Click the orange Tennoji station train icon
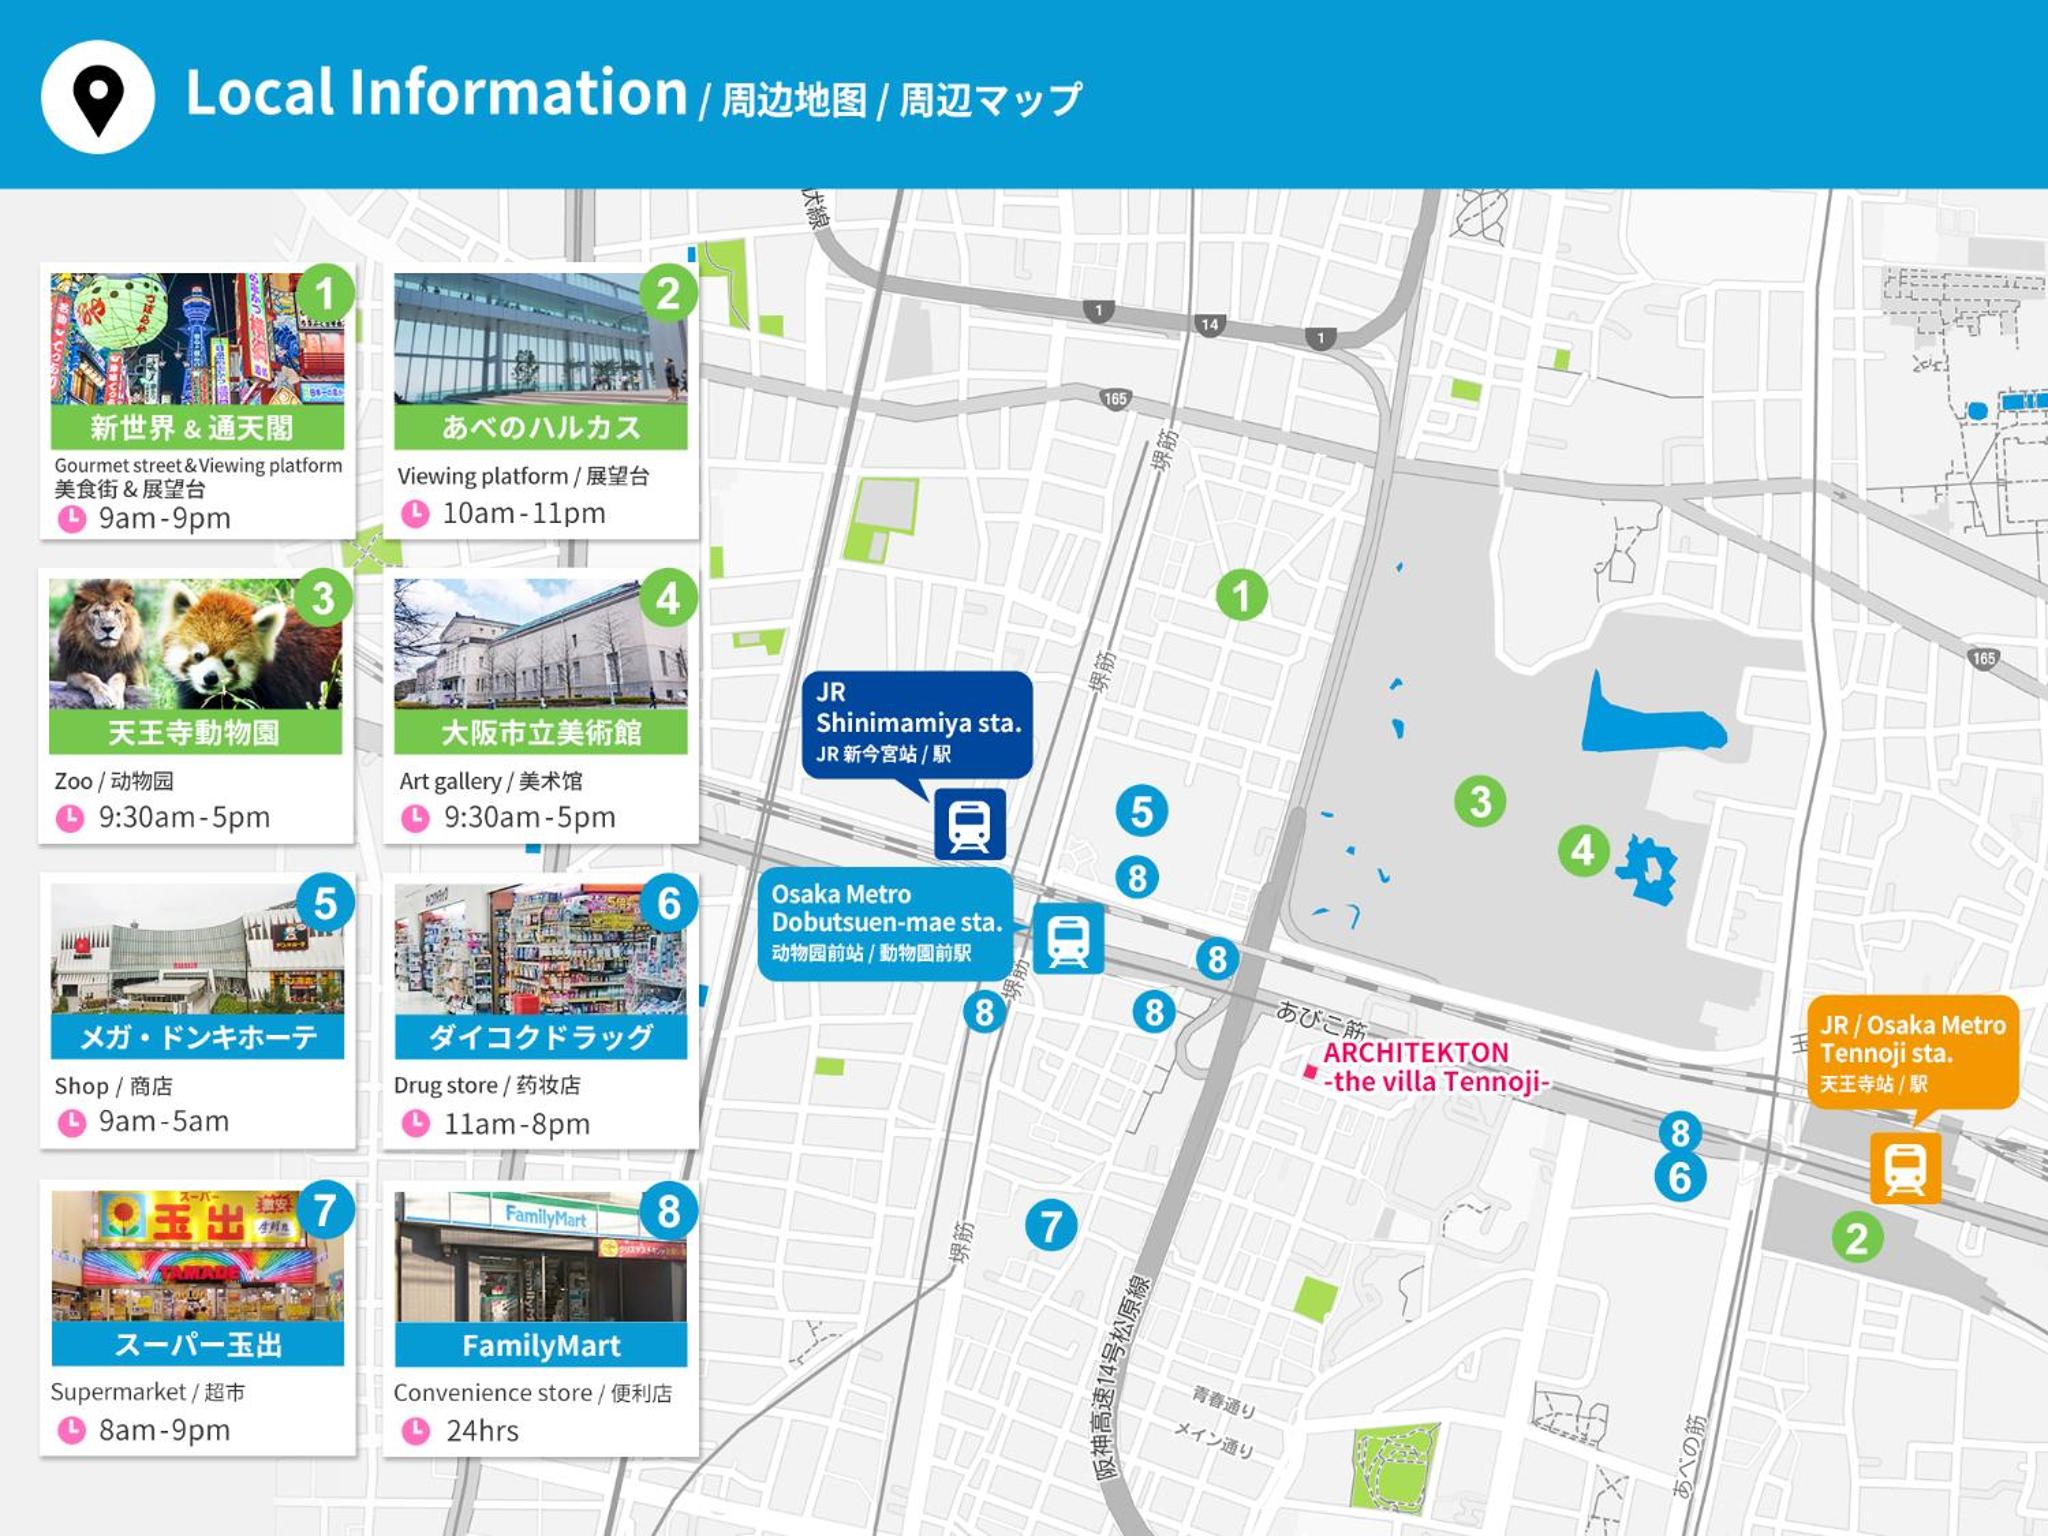This screenshot has height=1536, width=2048. click(x=1905, y=1168)
